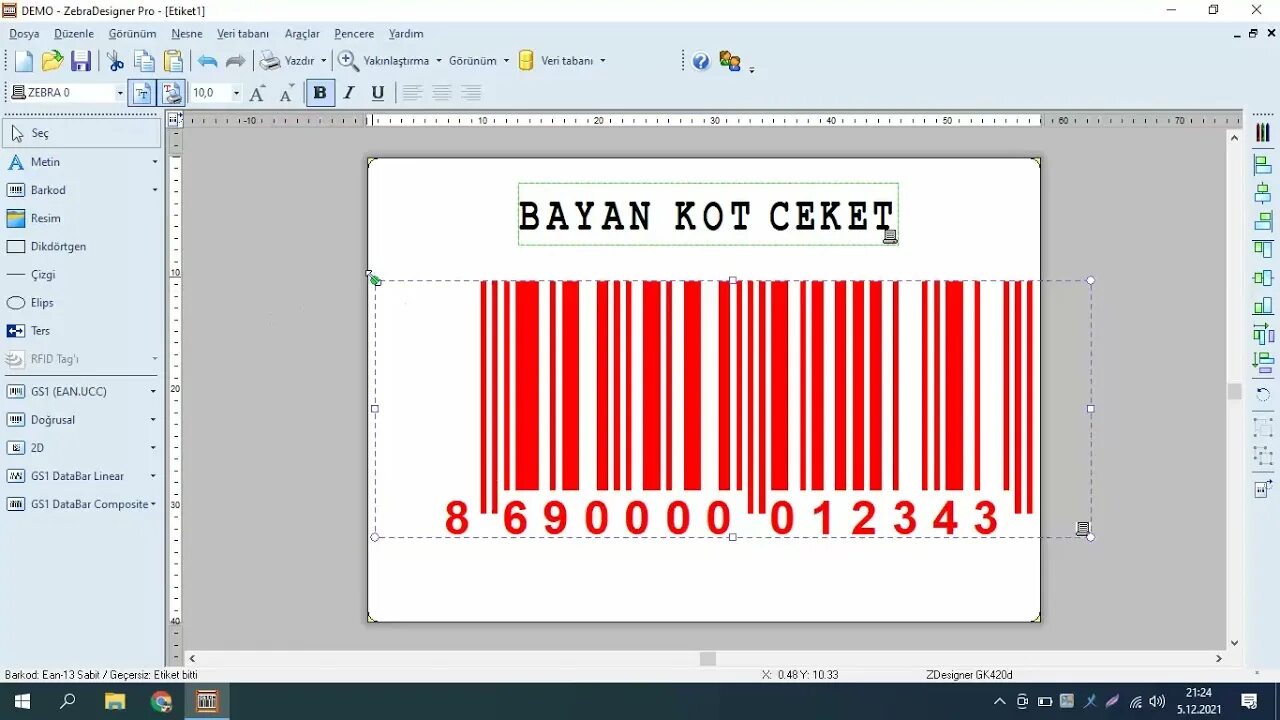Rotate the object with the rotate icon
This screenshot has height=720, width=1280.
1263,394
